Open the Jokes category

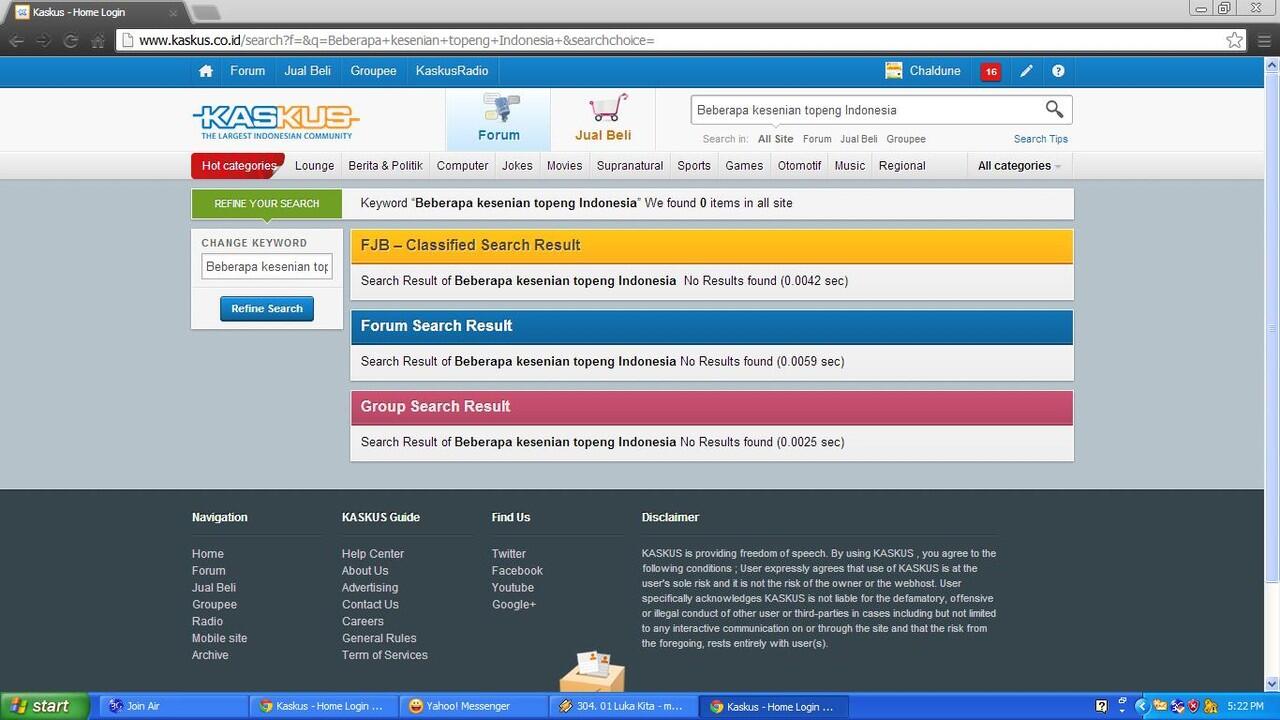click(x=517, y=166)
